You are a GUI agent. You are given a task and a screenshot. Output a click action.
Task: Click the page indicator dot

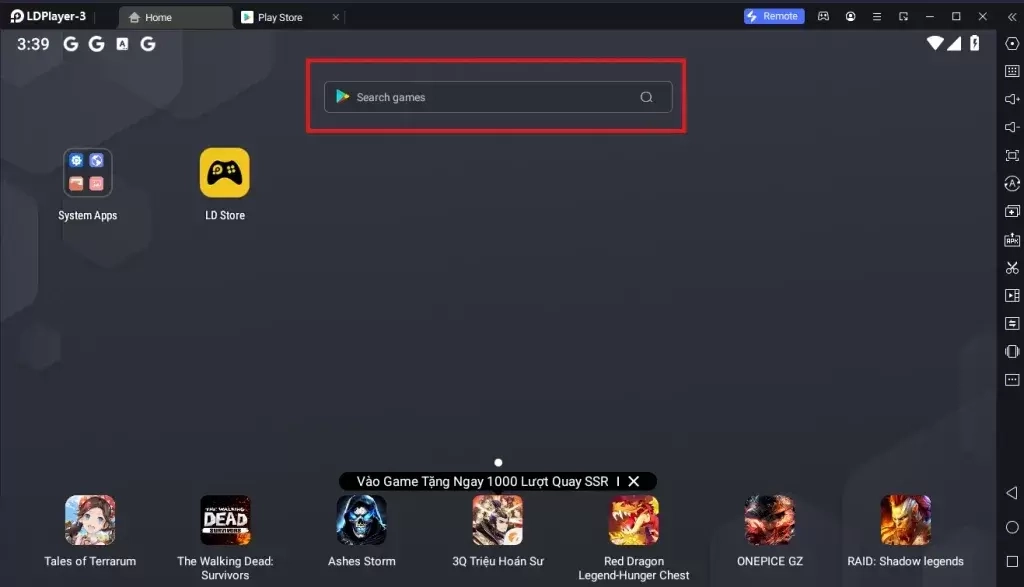click(x=498, y=462)
